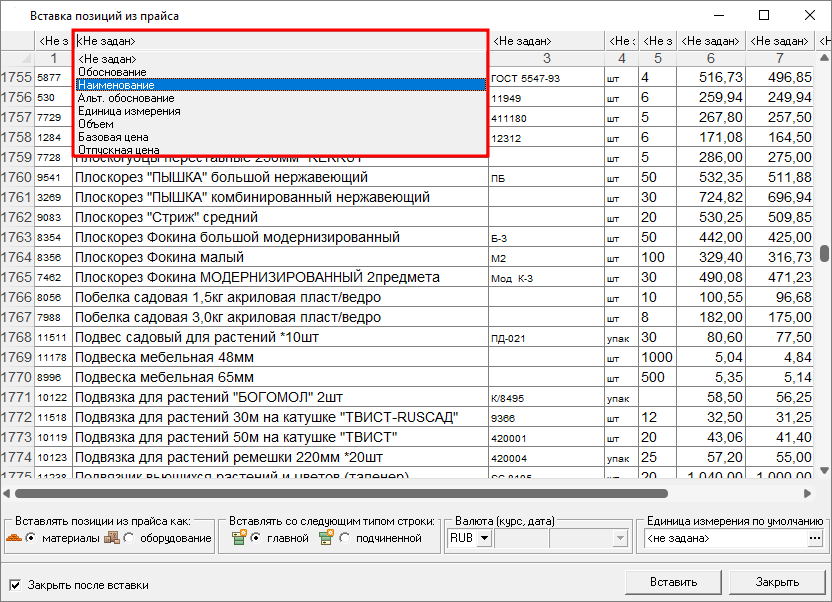Viewport: 832px width, 602px height.
Task: Click the horizontal scrollbar thumb
Action: coord(340,493)
